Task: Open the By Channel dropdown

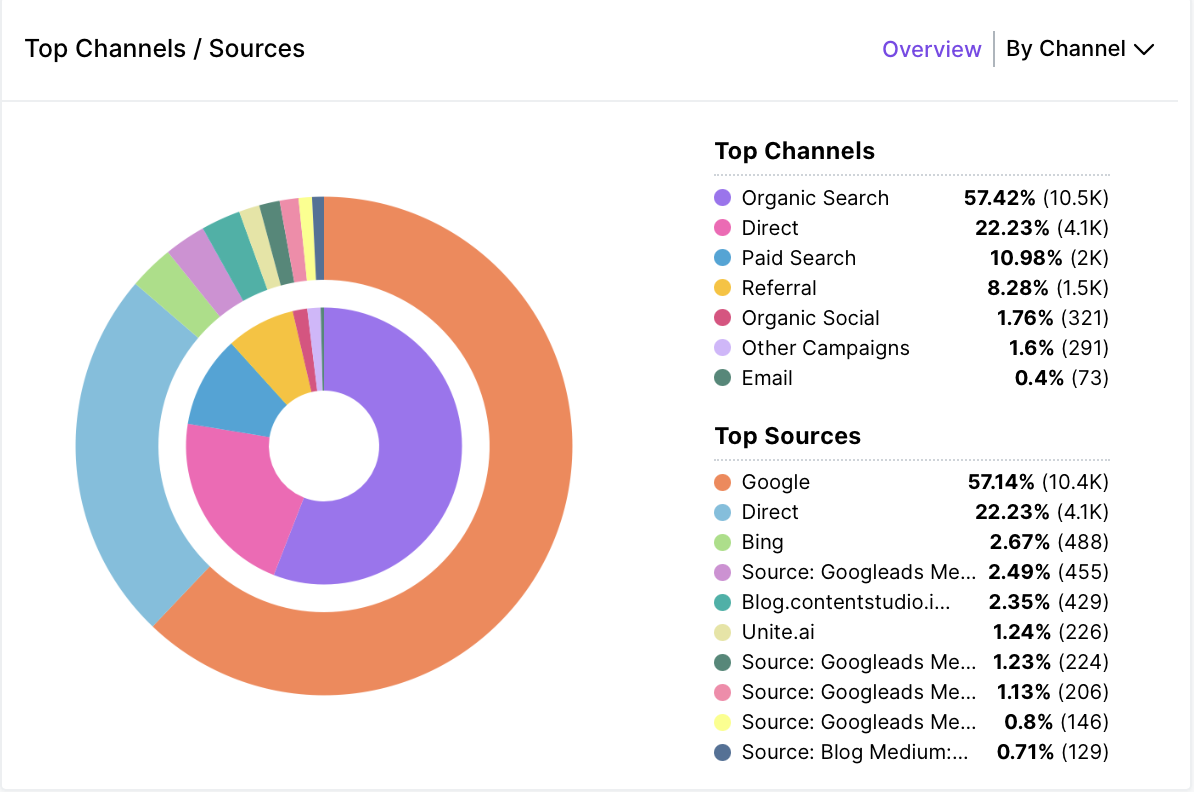Action: click(1081, 48)
